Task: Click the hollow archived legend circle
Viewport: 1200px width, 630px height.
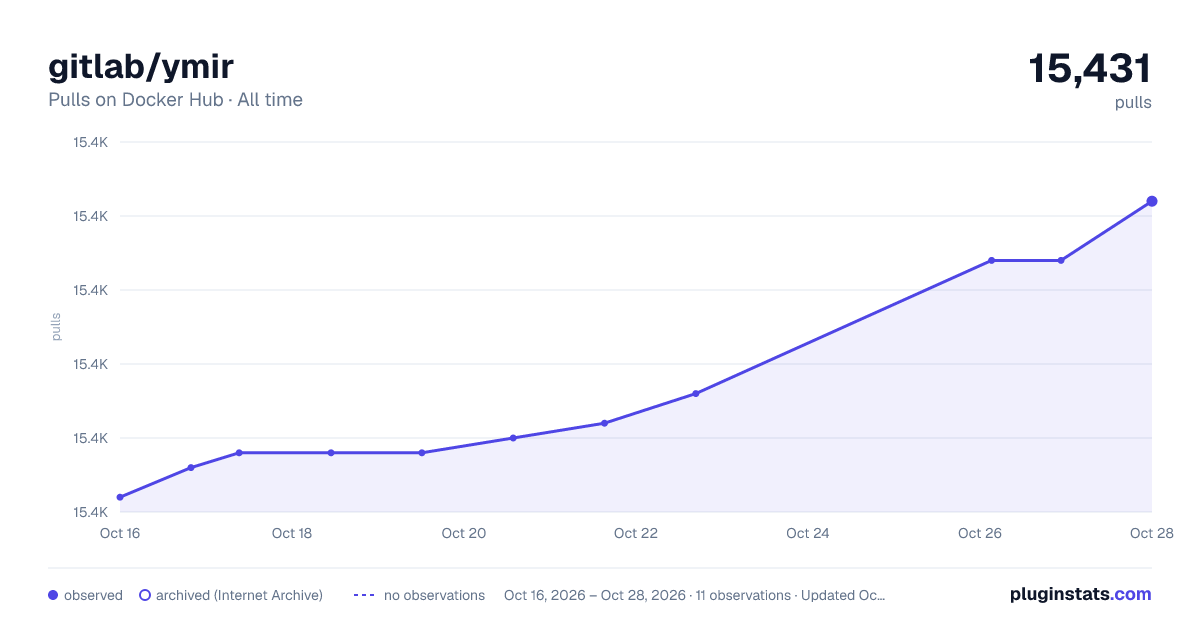Action: pyautogui.click(x=145, y=595)
